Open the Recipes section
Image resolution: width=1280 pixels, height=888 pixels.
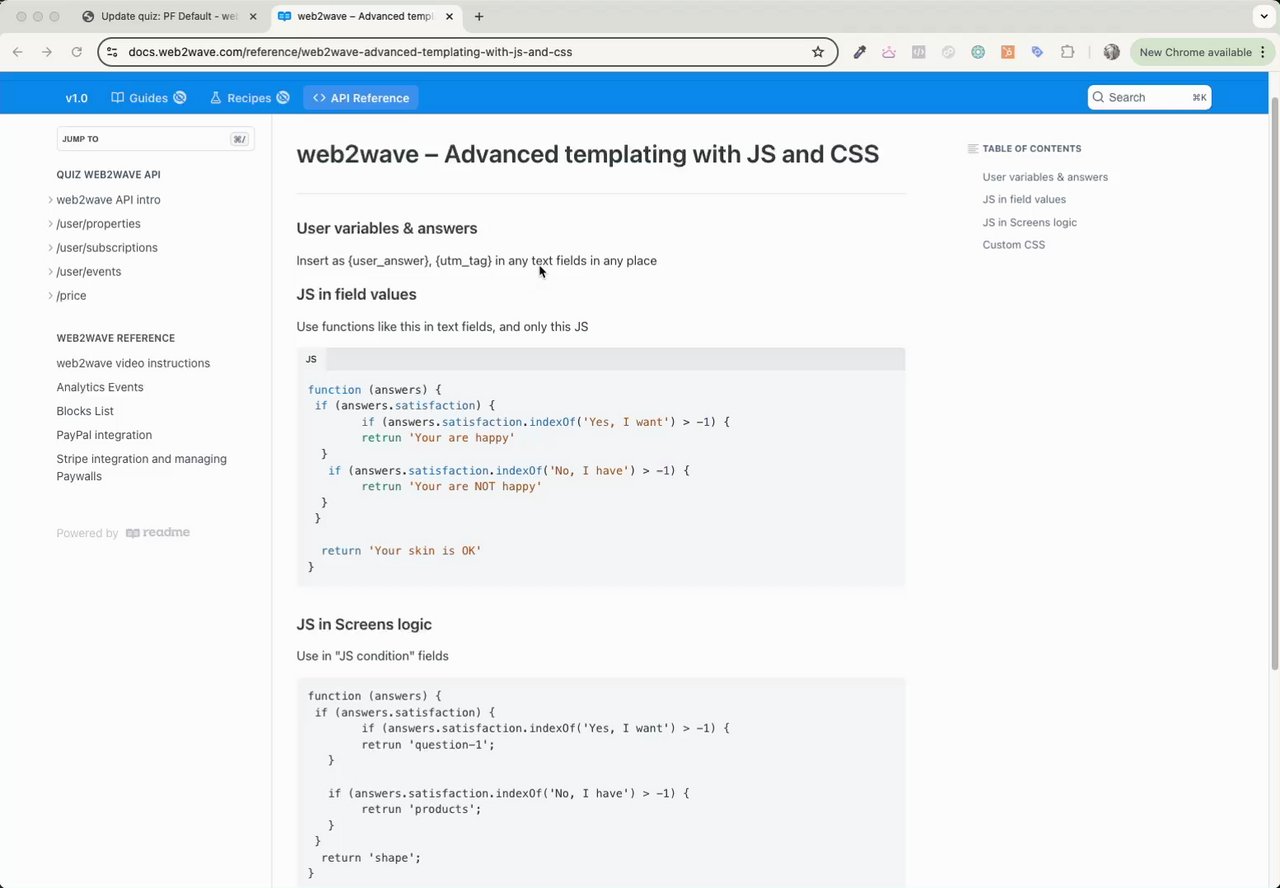pos(249,98)
